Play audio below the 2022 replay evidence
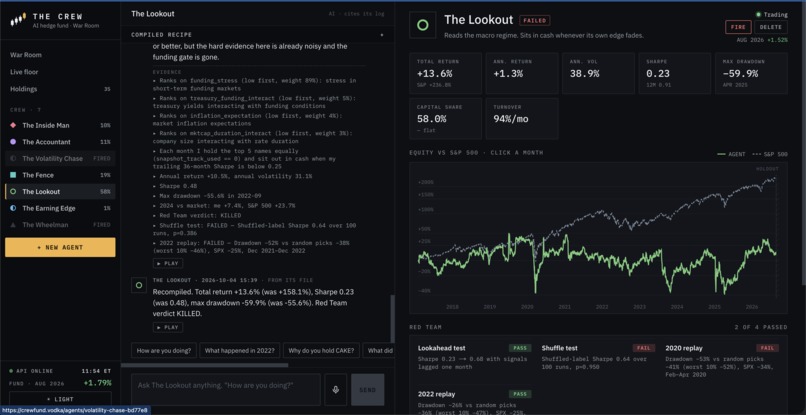Image resolution: width=806 pixels, height=415 pixels. (x=168, y=263)
